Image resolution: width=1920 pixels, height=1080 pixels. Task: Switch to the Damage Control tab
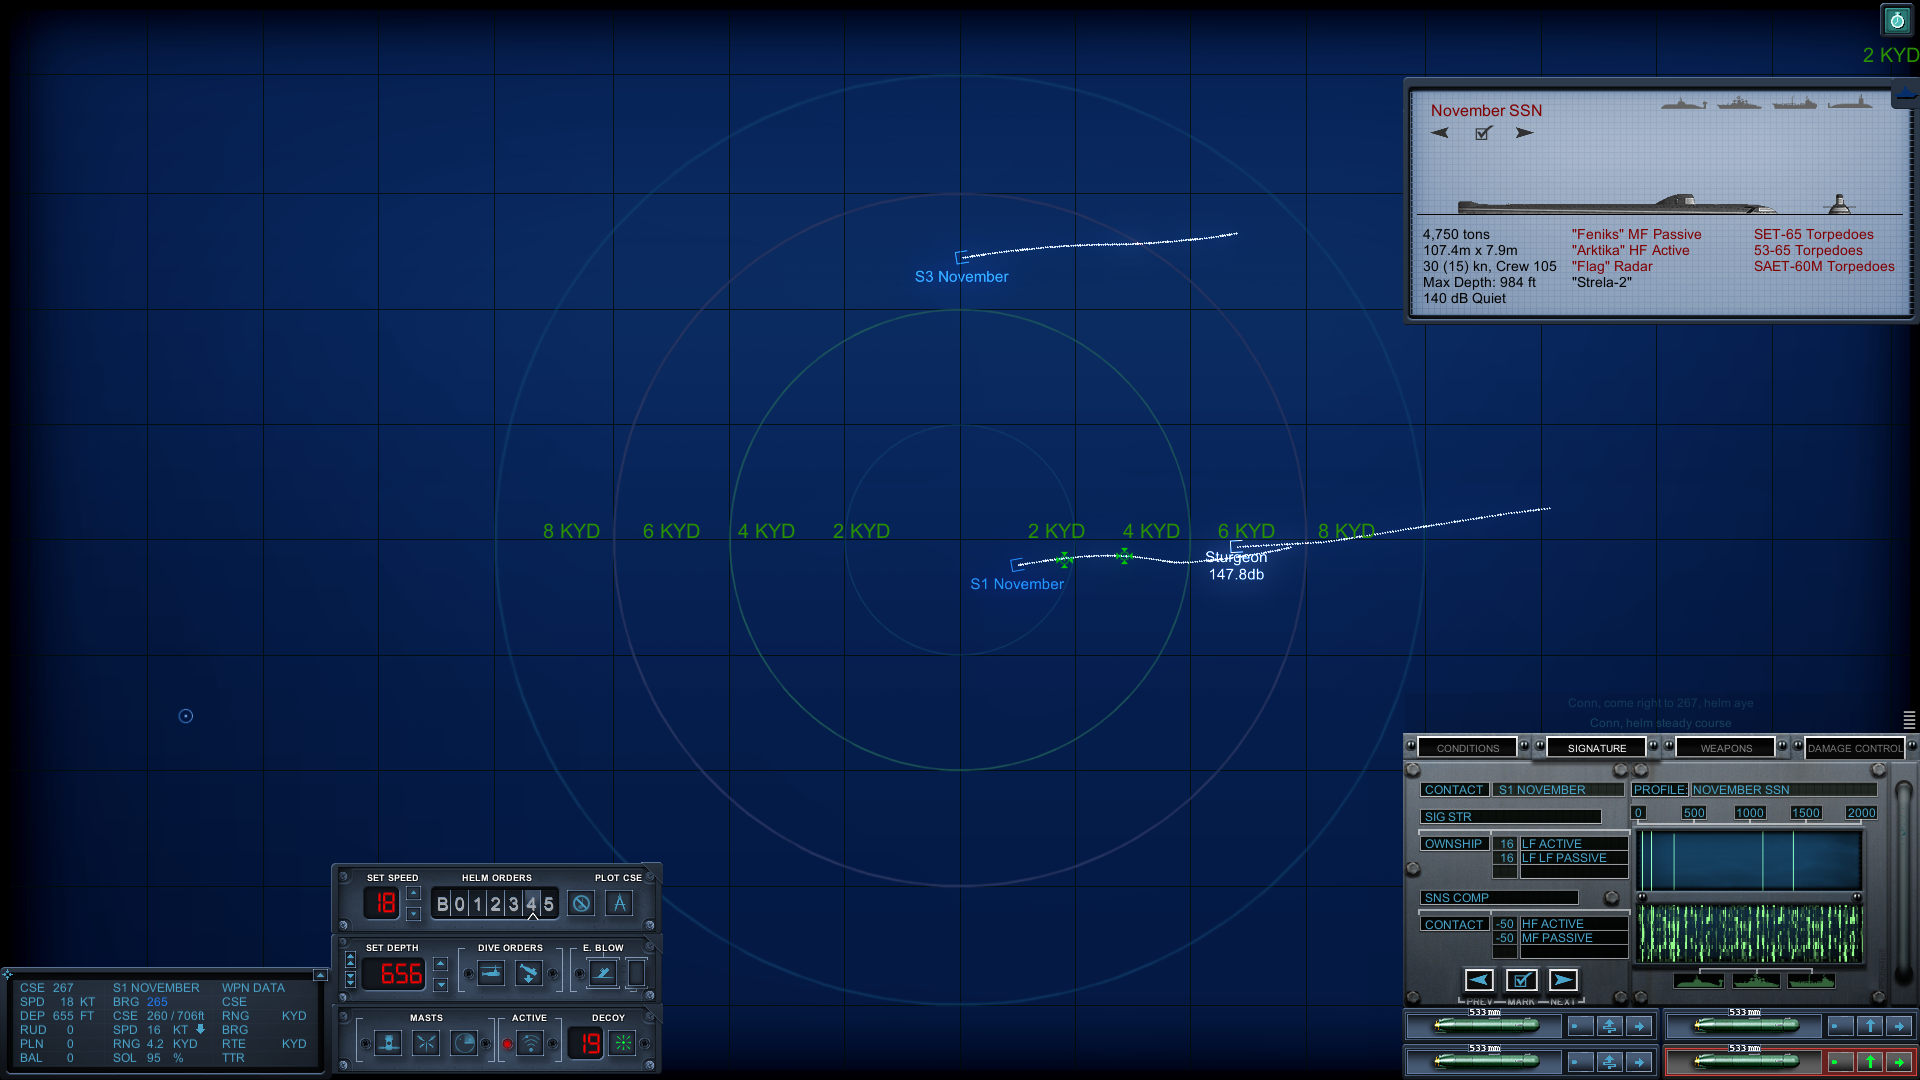point(1855,748)
